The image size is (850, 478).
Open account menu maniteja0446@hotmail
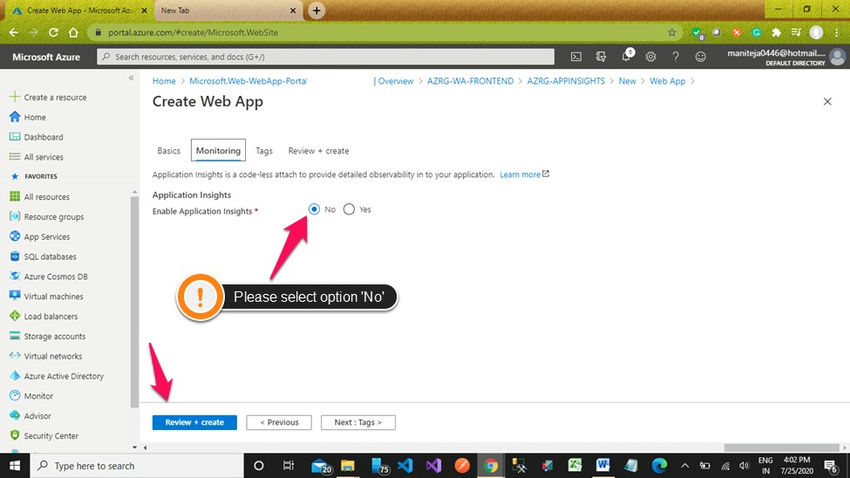[785, 56]
